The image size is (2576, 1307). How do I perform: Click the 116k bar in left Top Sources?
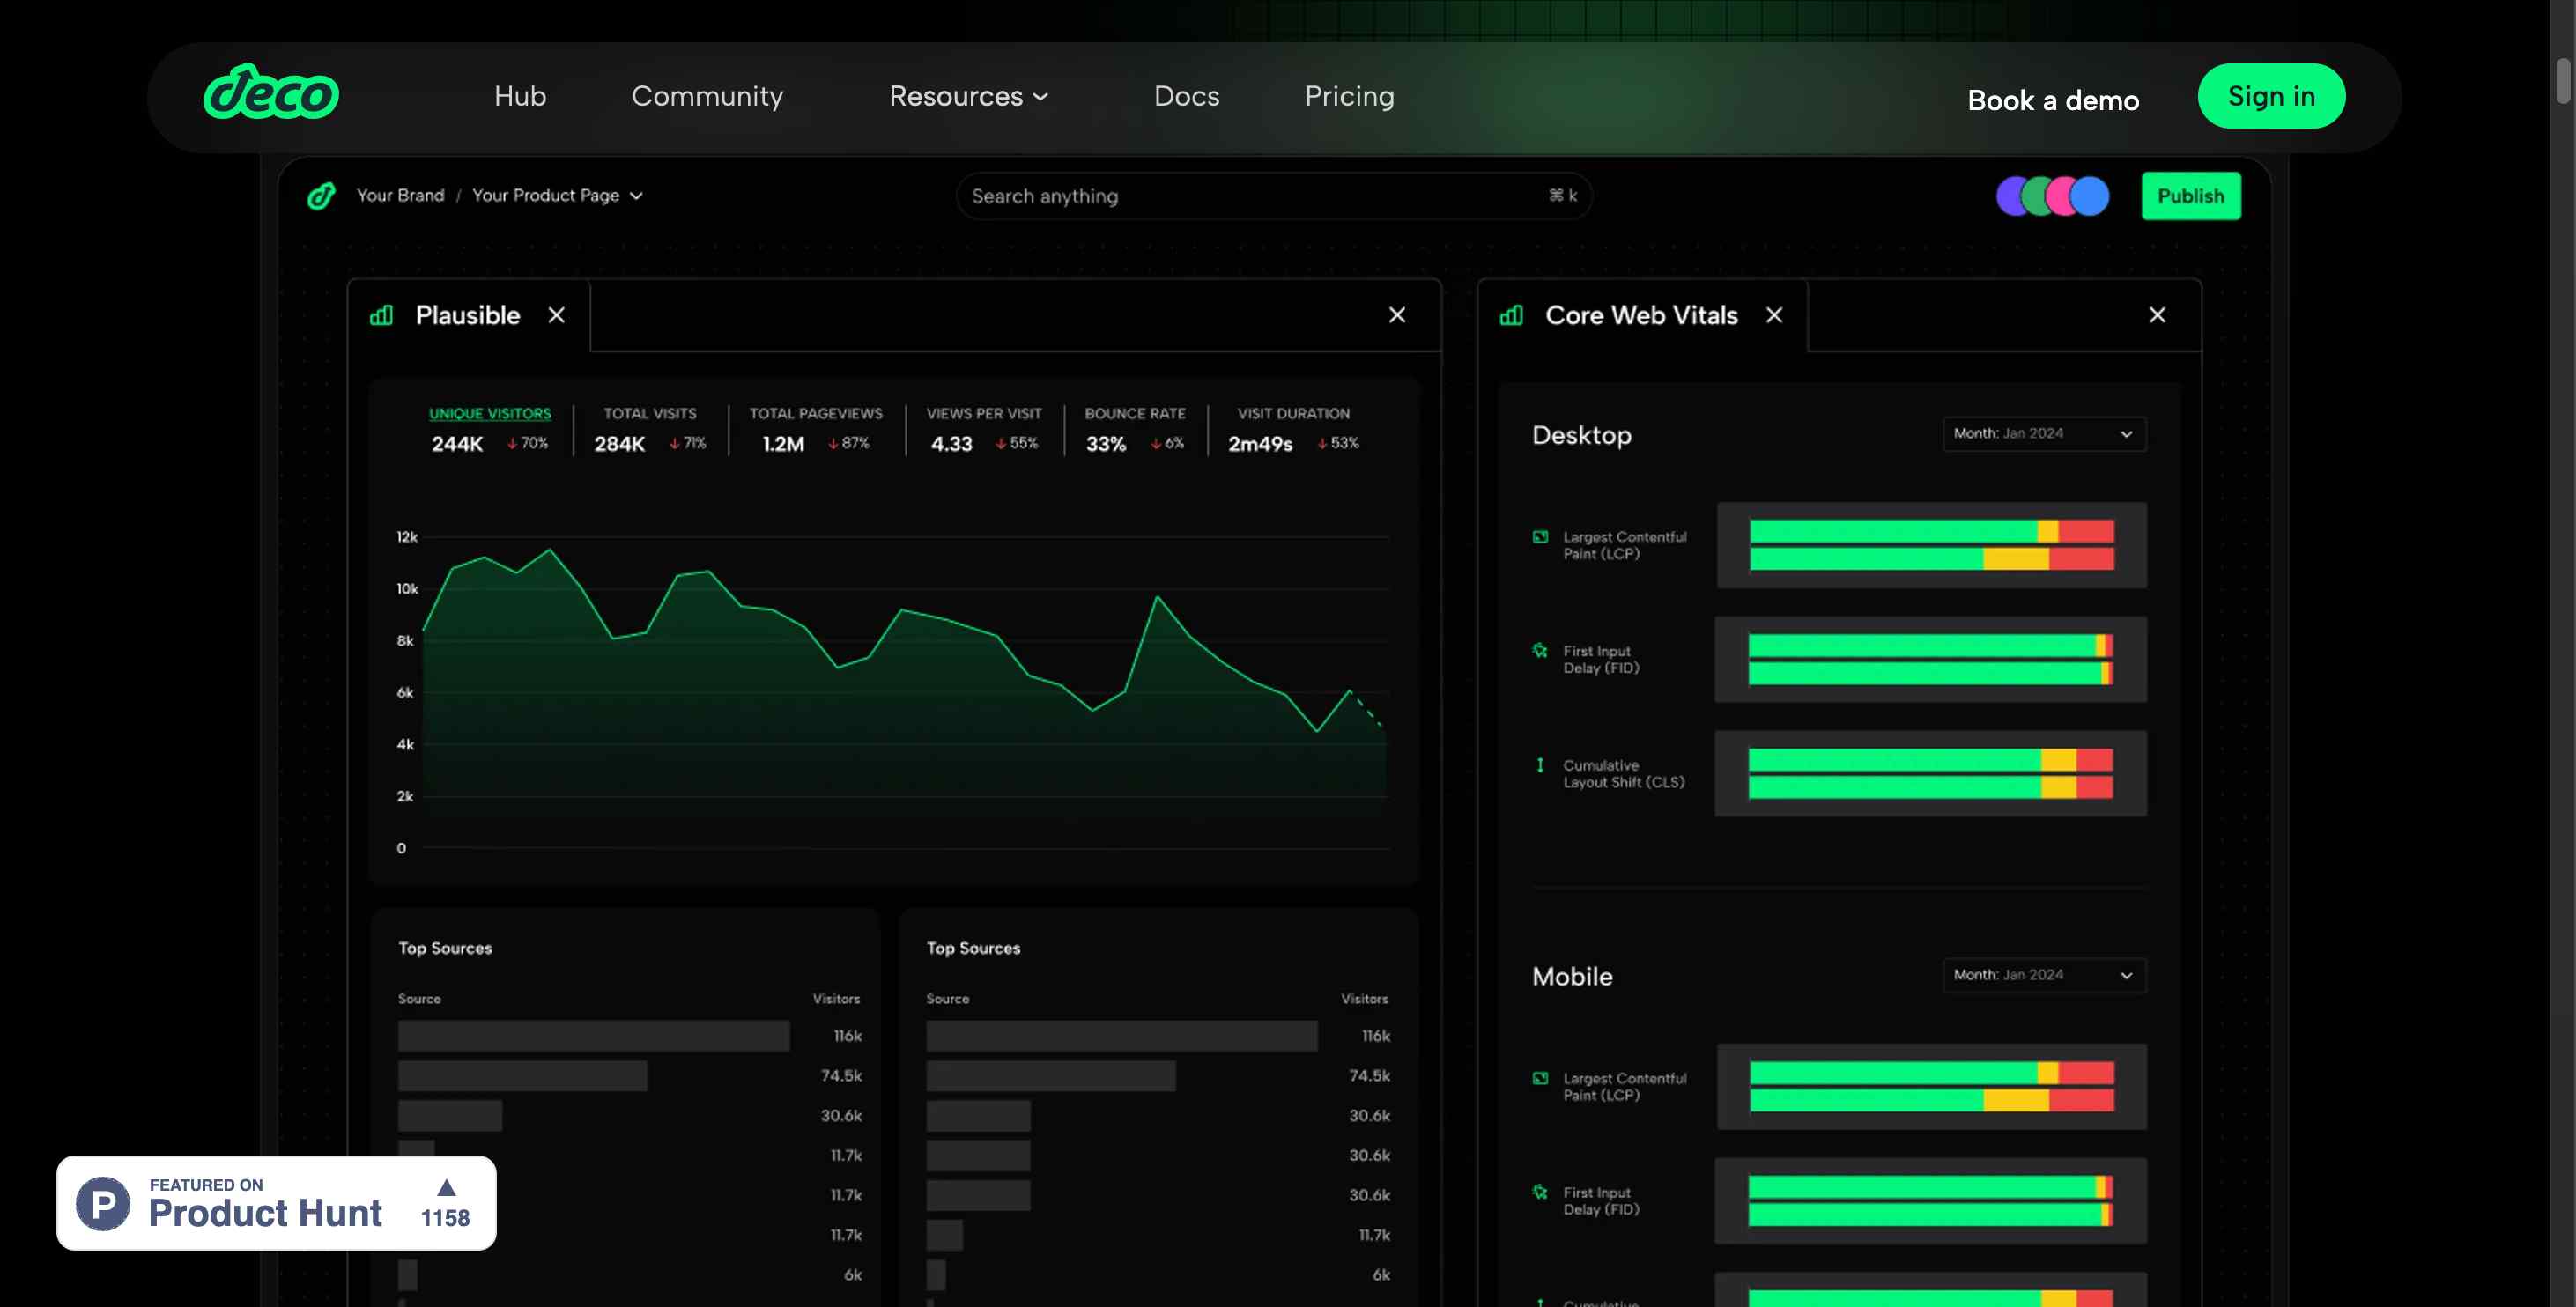coord(593,1036)
